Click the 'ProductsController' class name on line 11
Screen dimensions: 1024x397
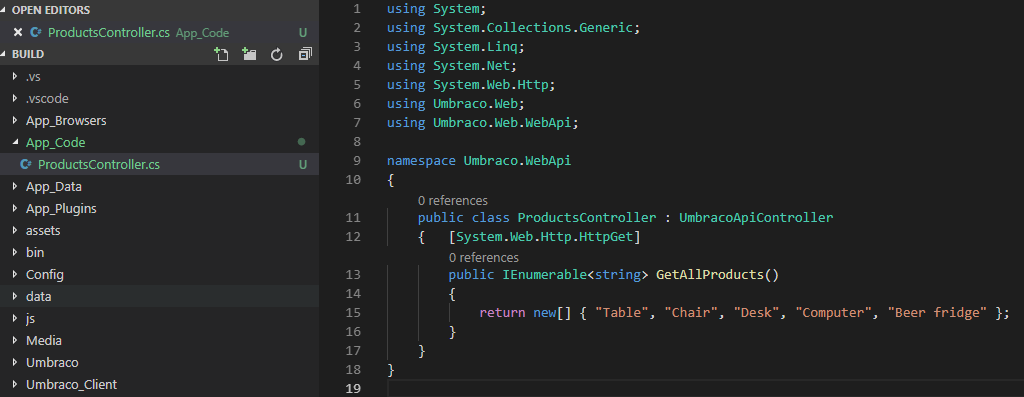coord(586,217)
